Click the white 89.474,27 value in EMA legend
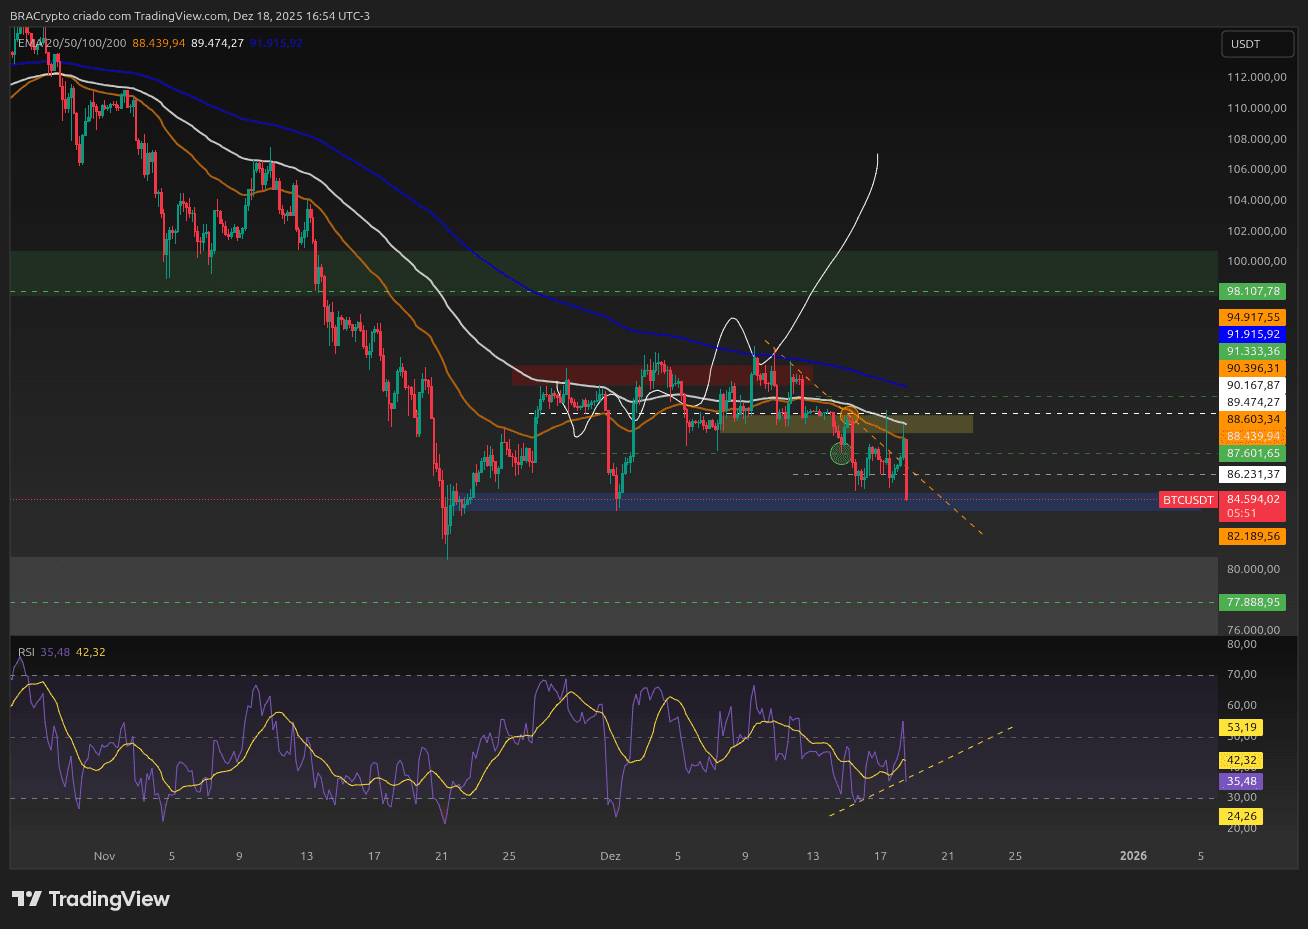 coord(218,43)
